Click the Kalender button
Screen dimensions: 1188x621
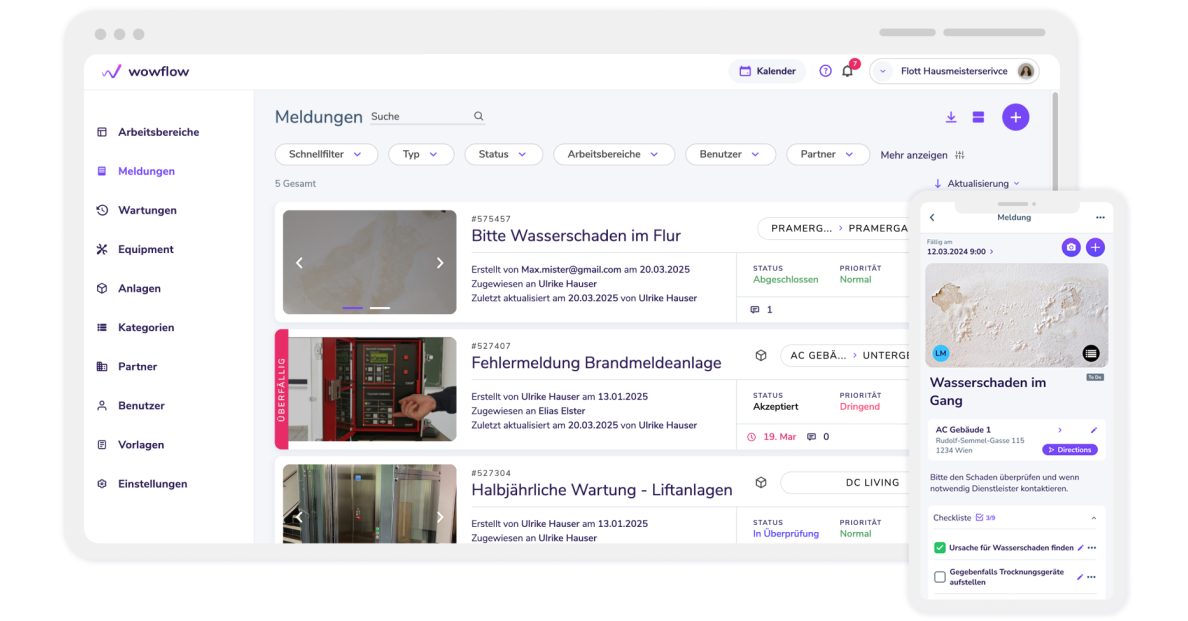click(x=767, y=71)
